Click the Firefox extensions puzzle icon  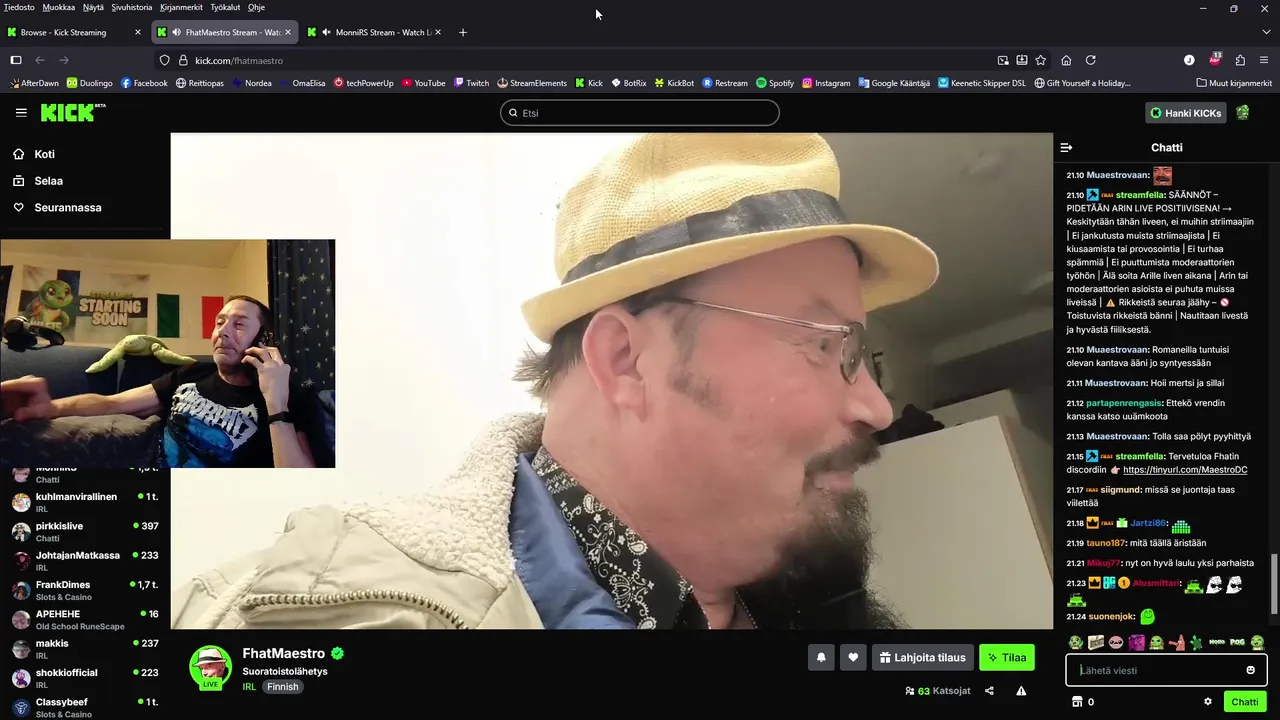(1240, 60)
